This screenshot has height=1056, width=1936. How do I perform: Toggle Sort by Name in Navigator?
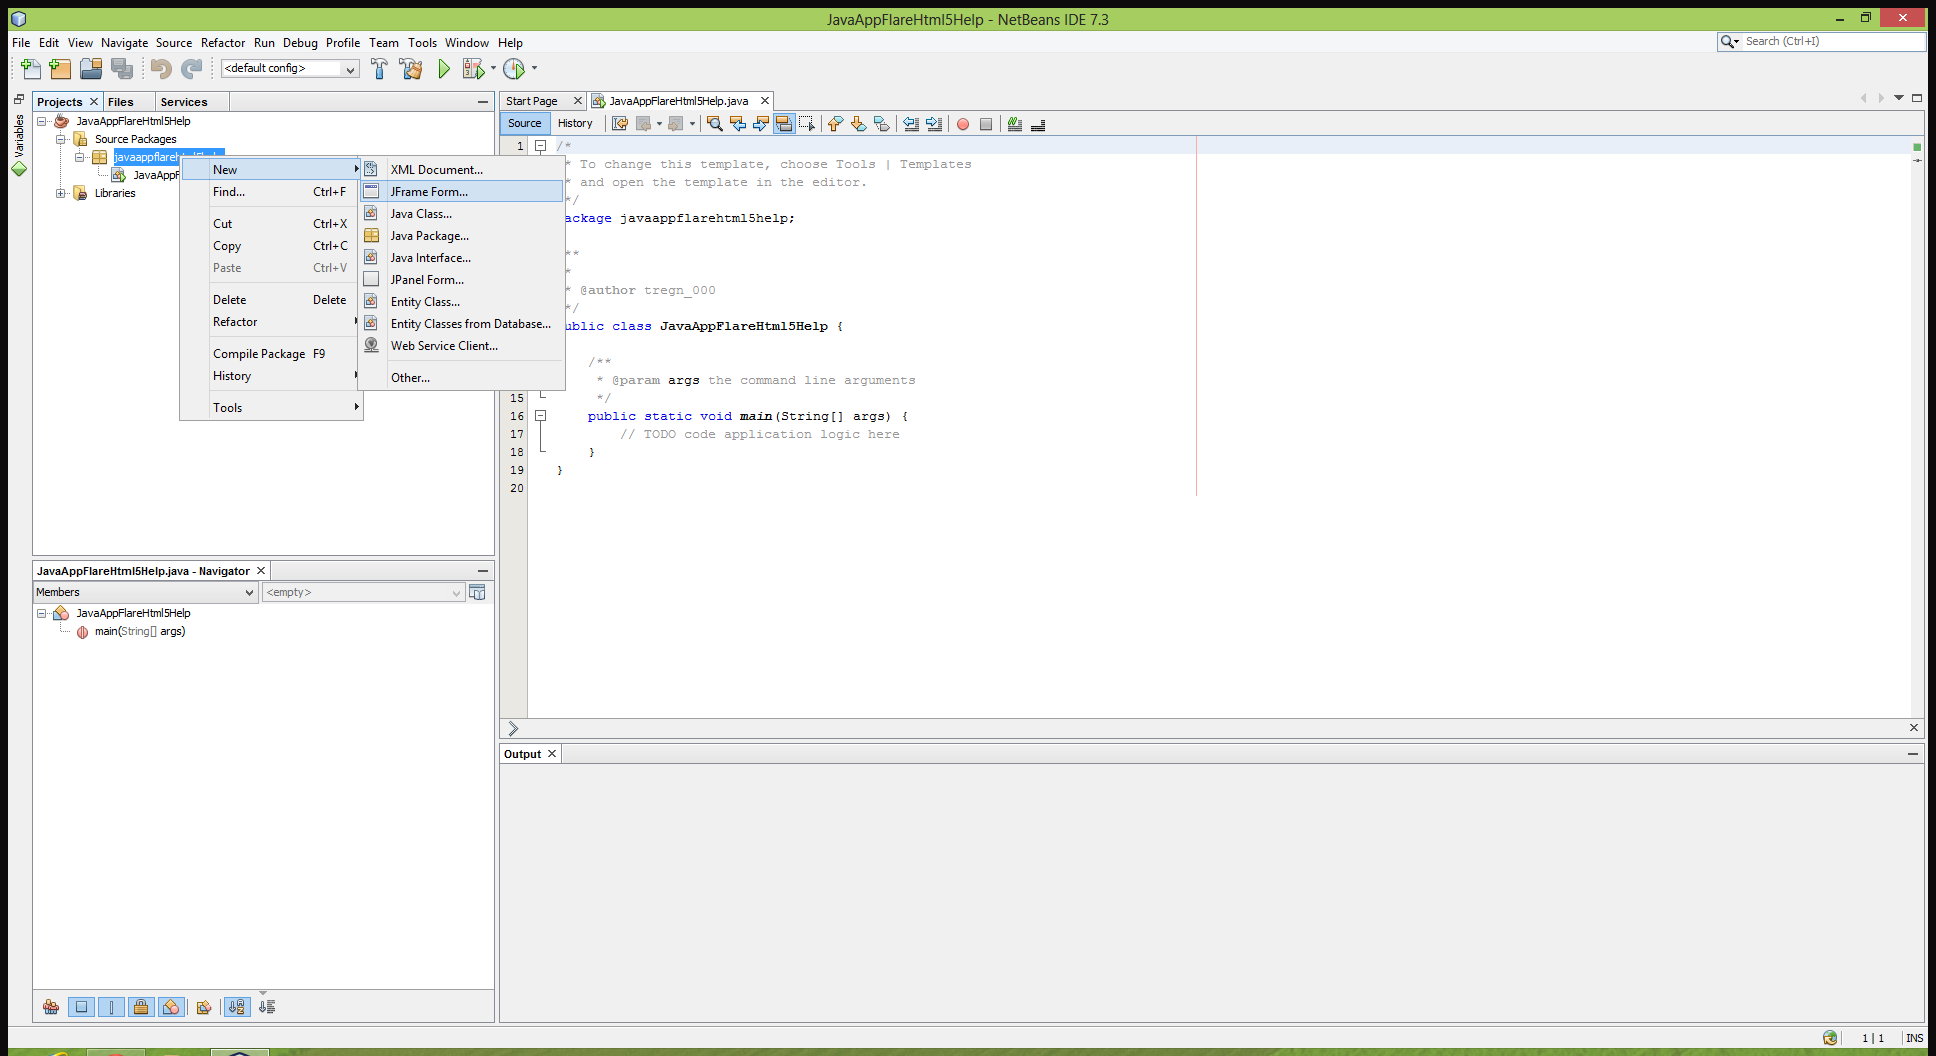(x=236, y=1007)
